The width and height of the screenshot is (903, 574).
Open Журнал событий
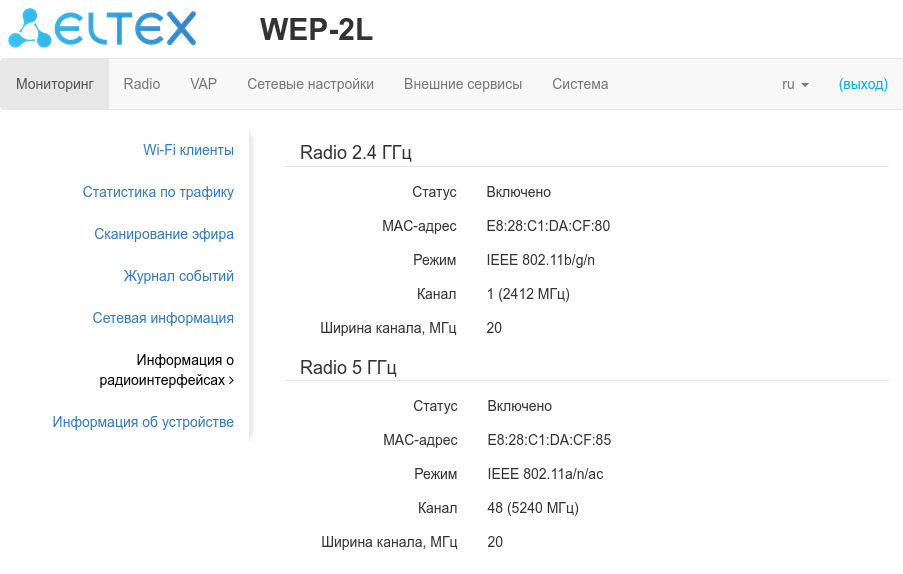[178, 276]
